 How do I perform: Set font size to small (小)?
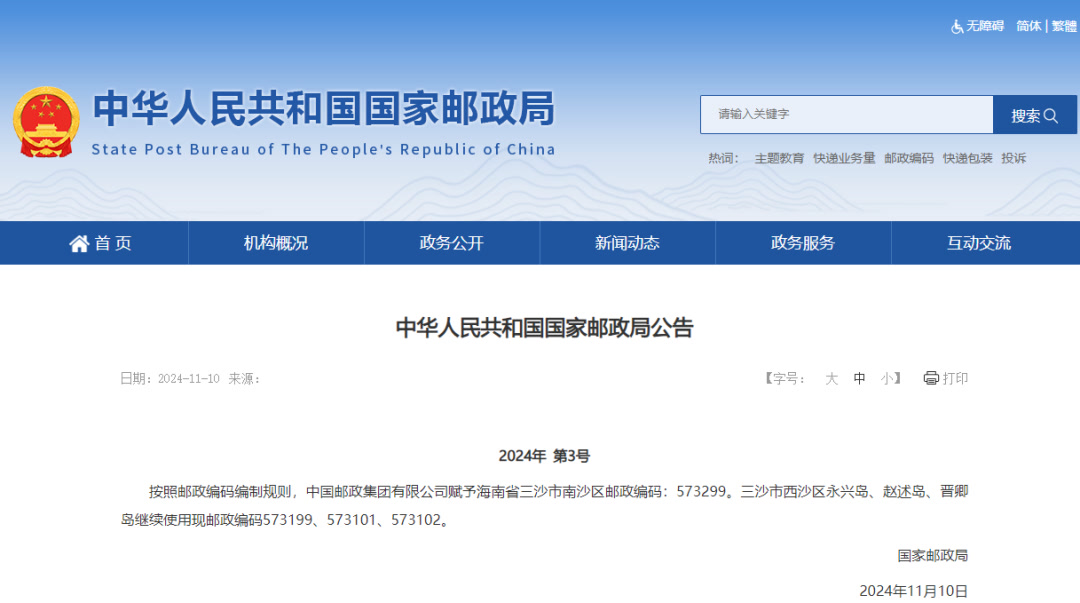887,379
